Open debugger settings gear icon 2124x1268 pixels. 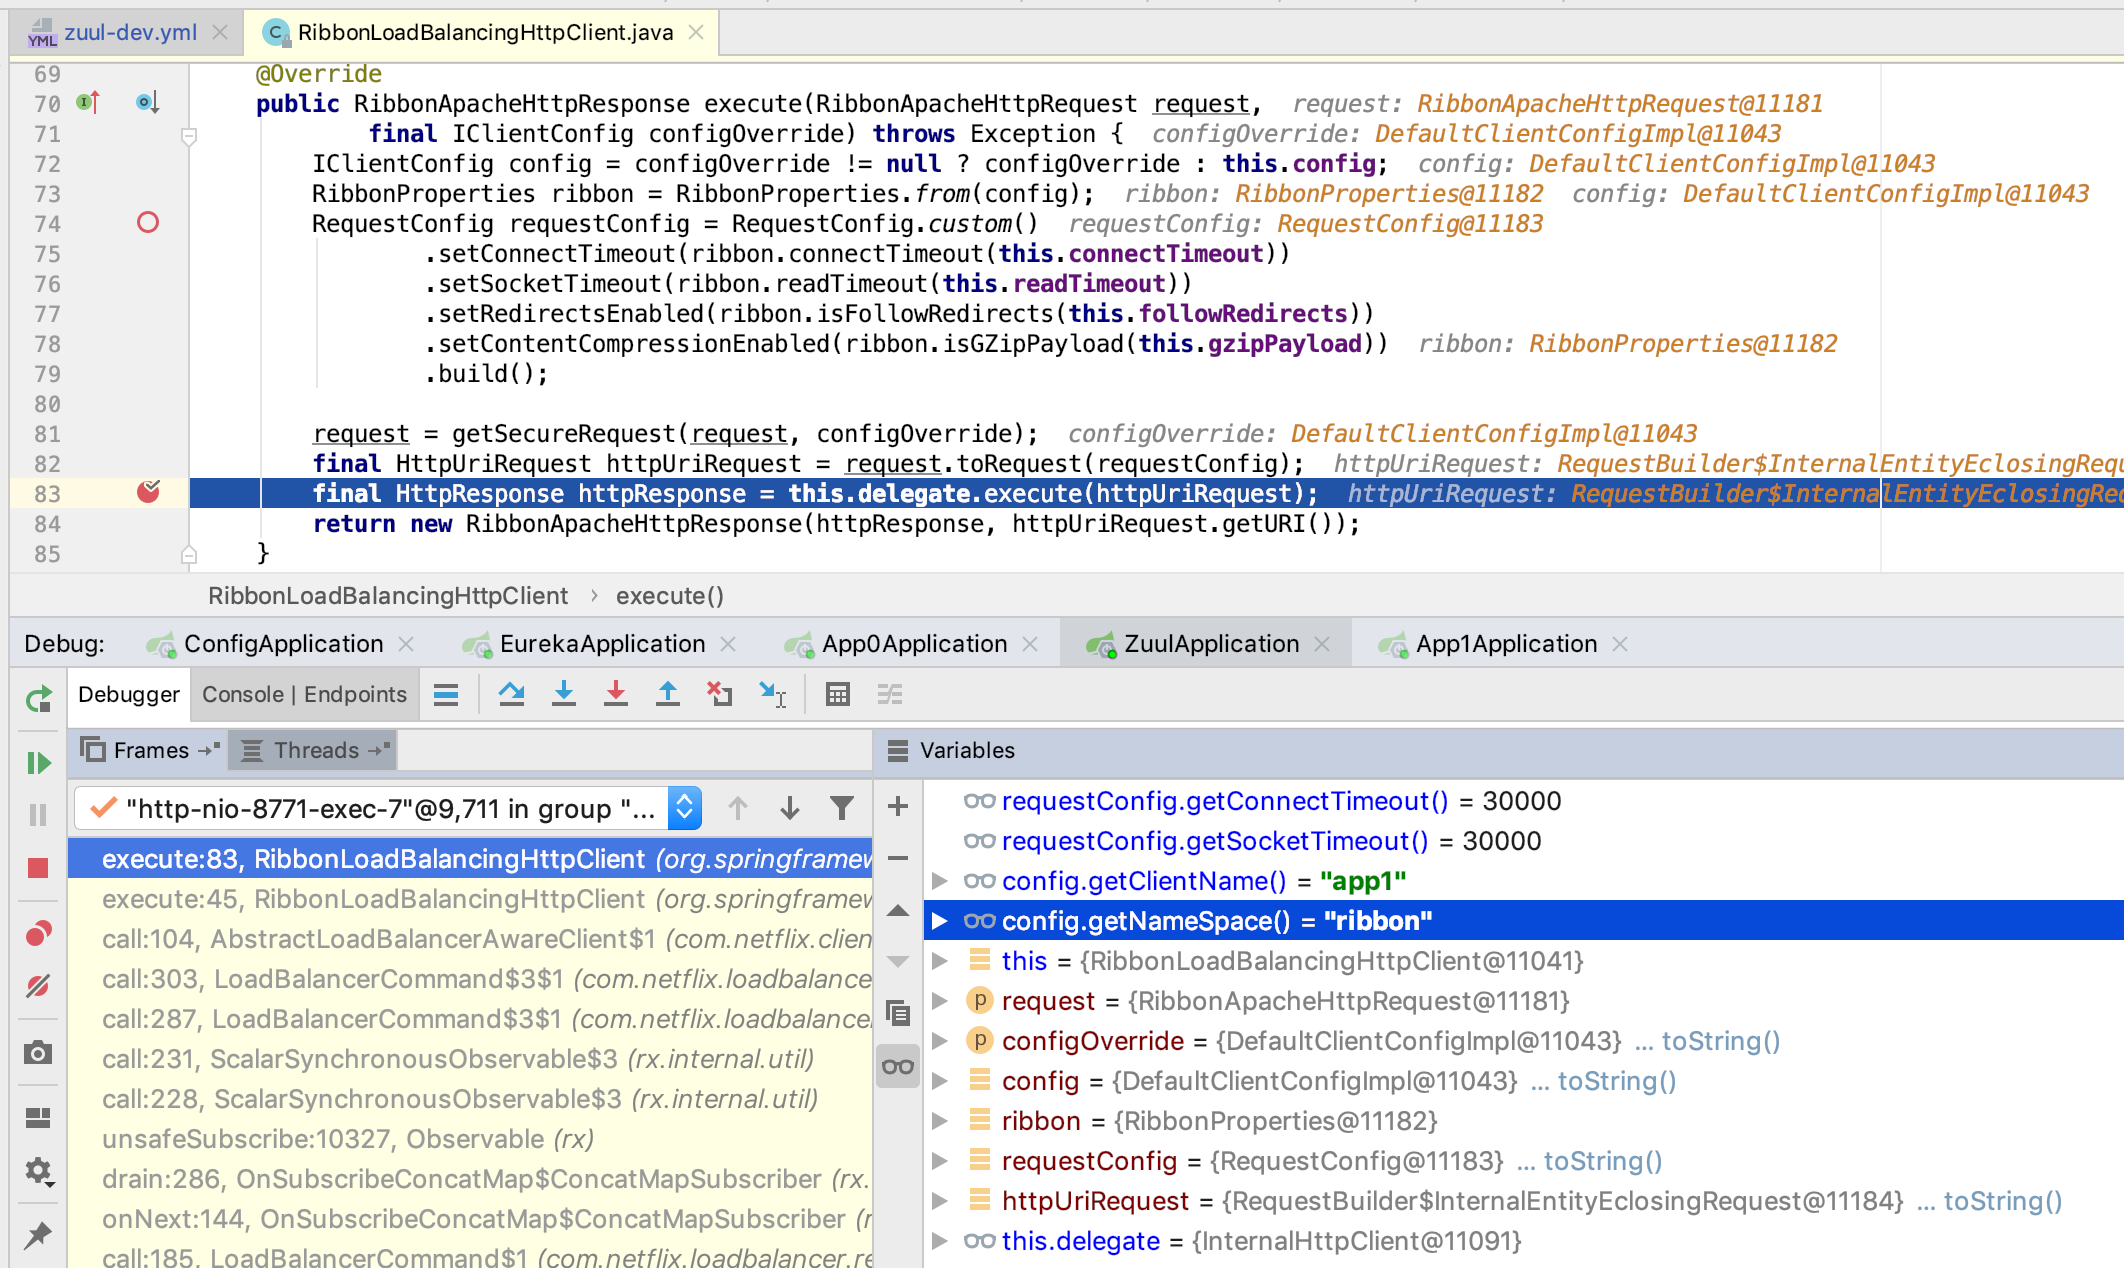[x=38, y=1170]
